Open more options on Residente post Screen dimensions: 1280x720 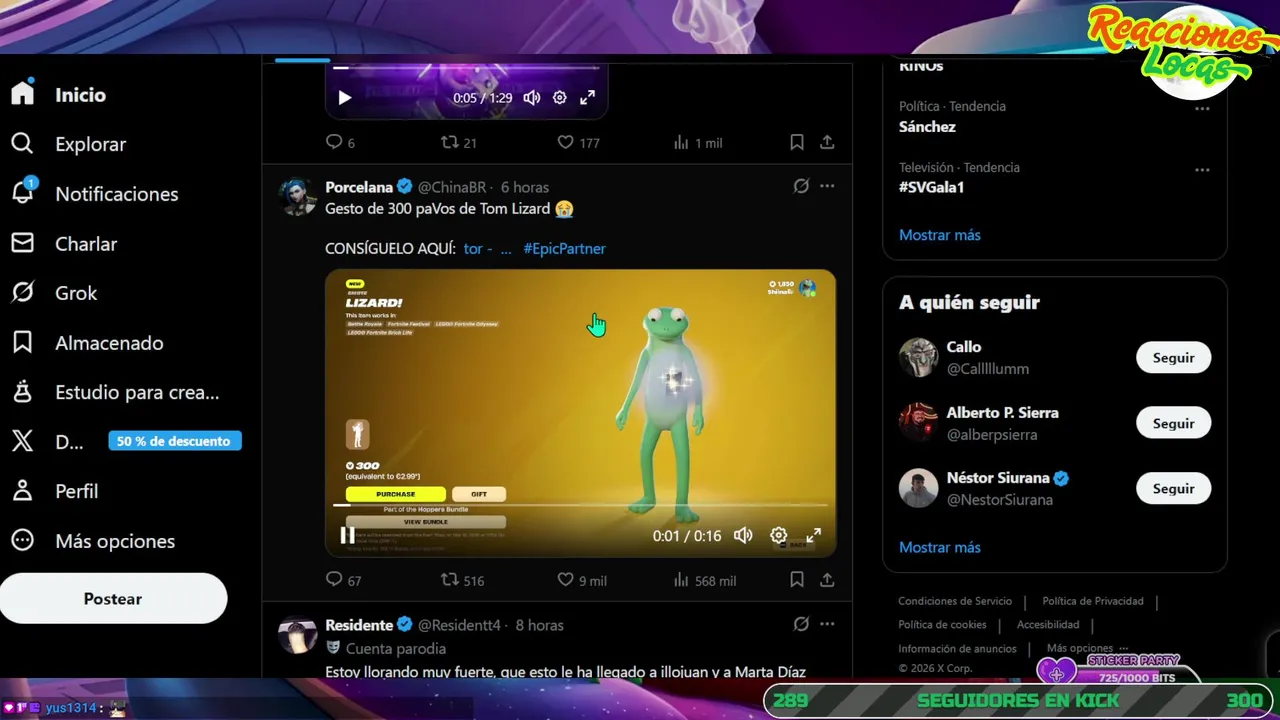click(x=827, y=624)
